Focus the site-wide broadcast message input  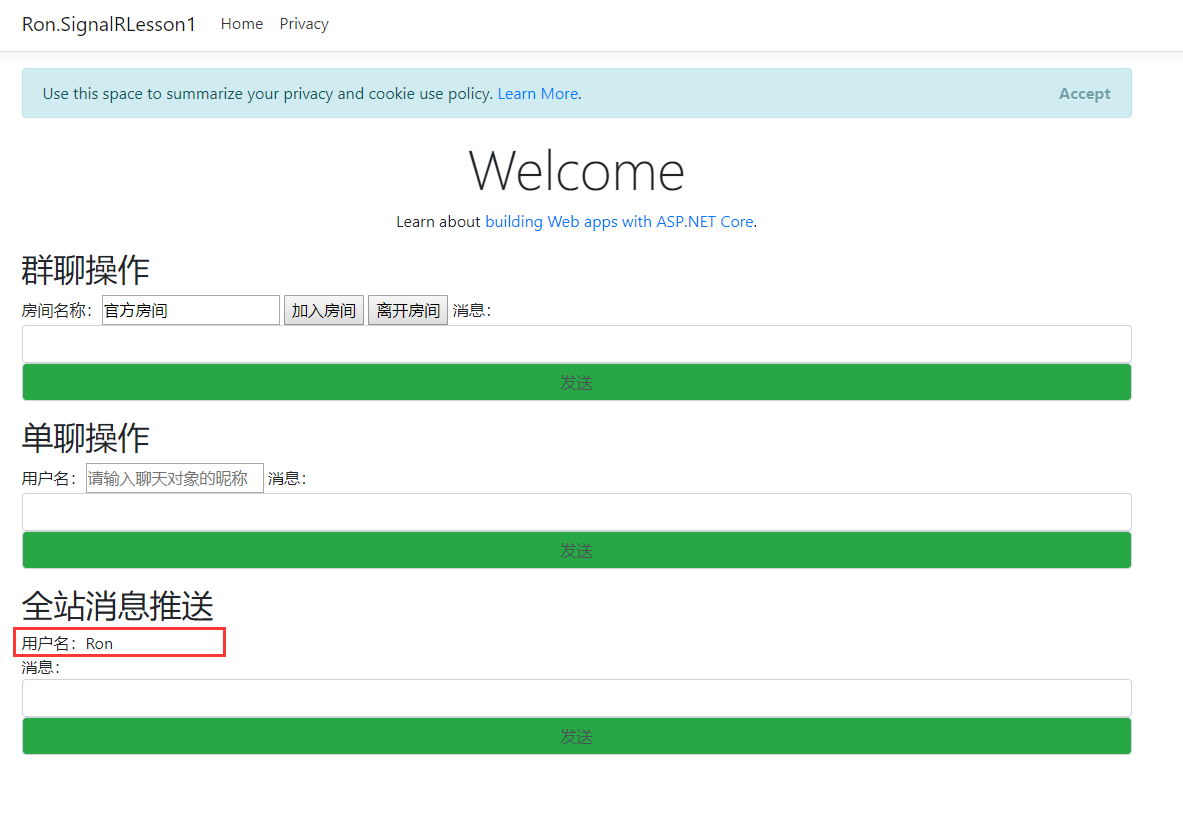(x=576, y=698)
